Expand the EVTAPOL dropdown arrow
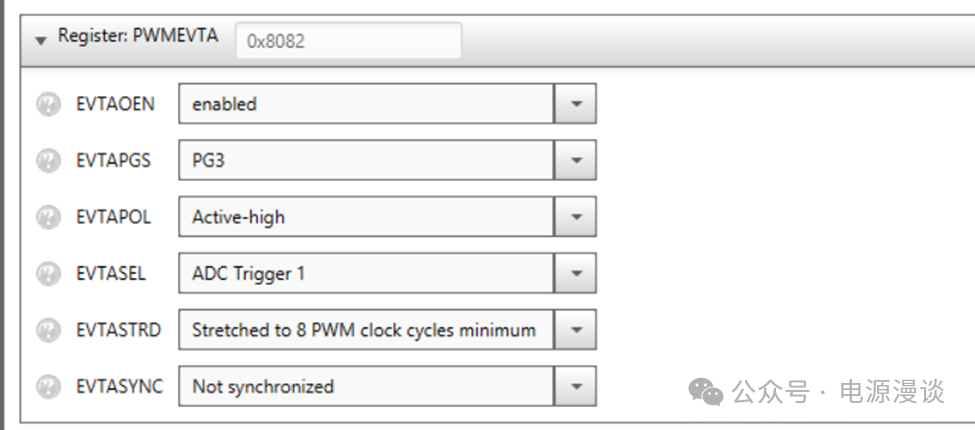The image size is (975, 430). pyautogui.click(x=575, y=217)
